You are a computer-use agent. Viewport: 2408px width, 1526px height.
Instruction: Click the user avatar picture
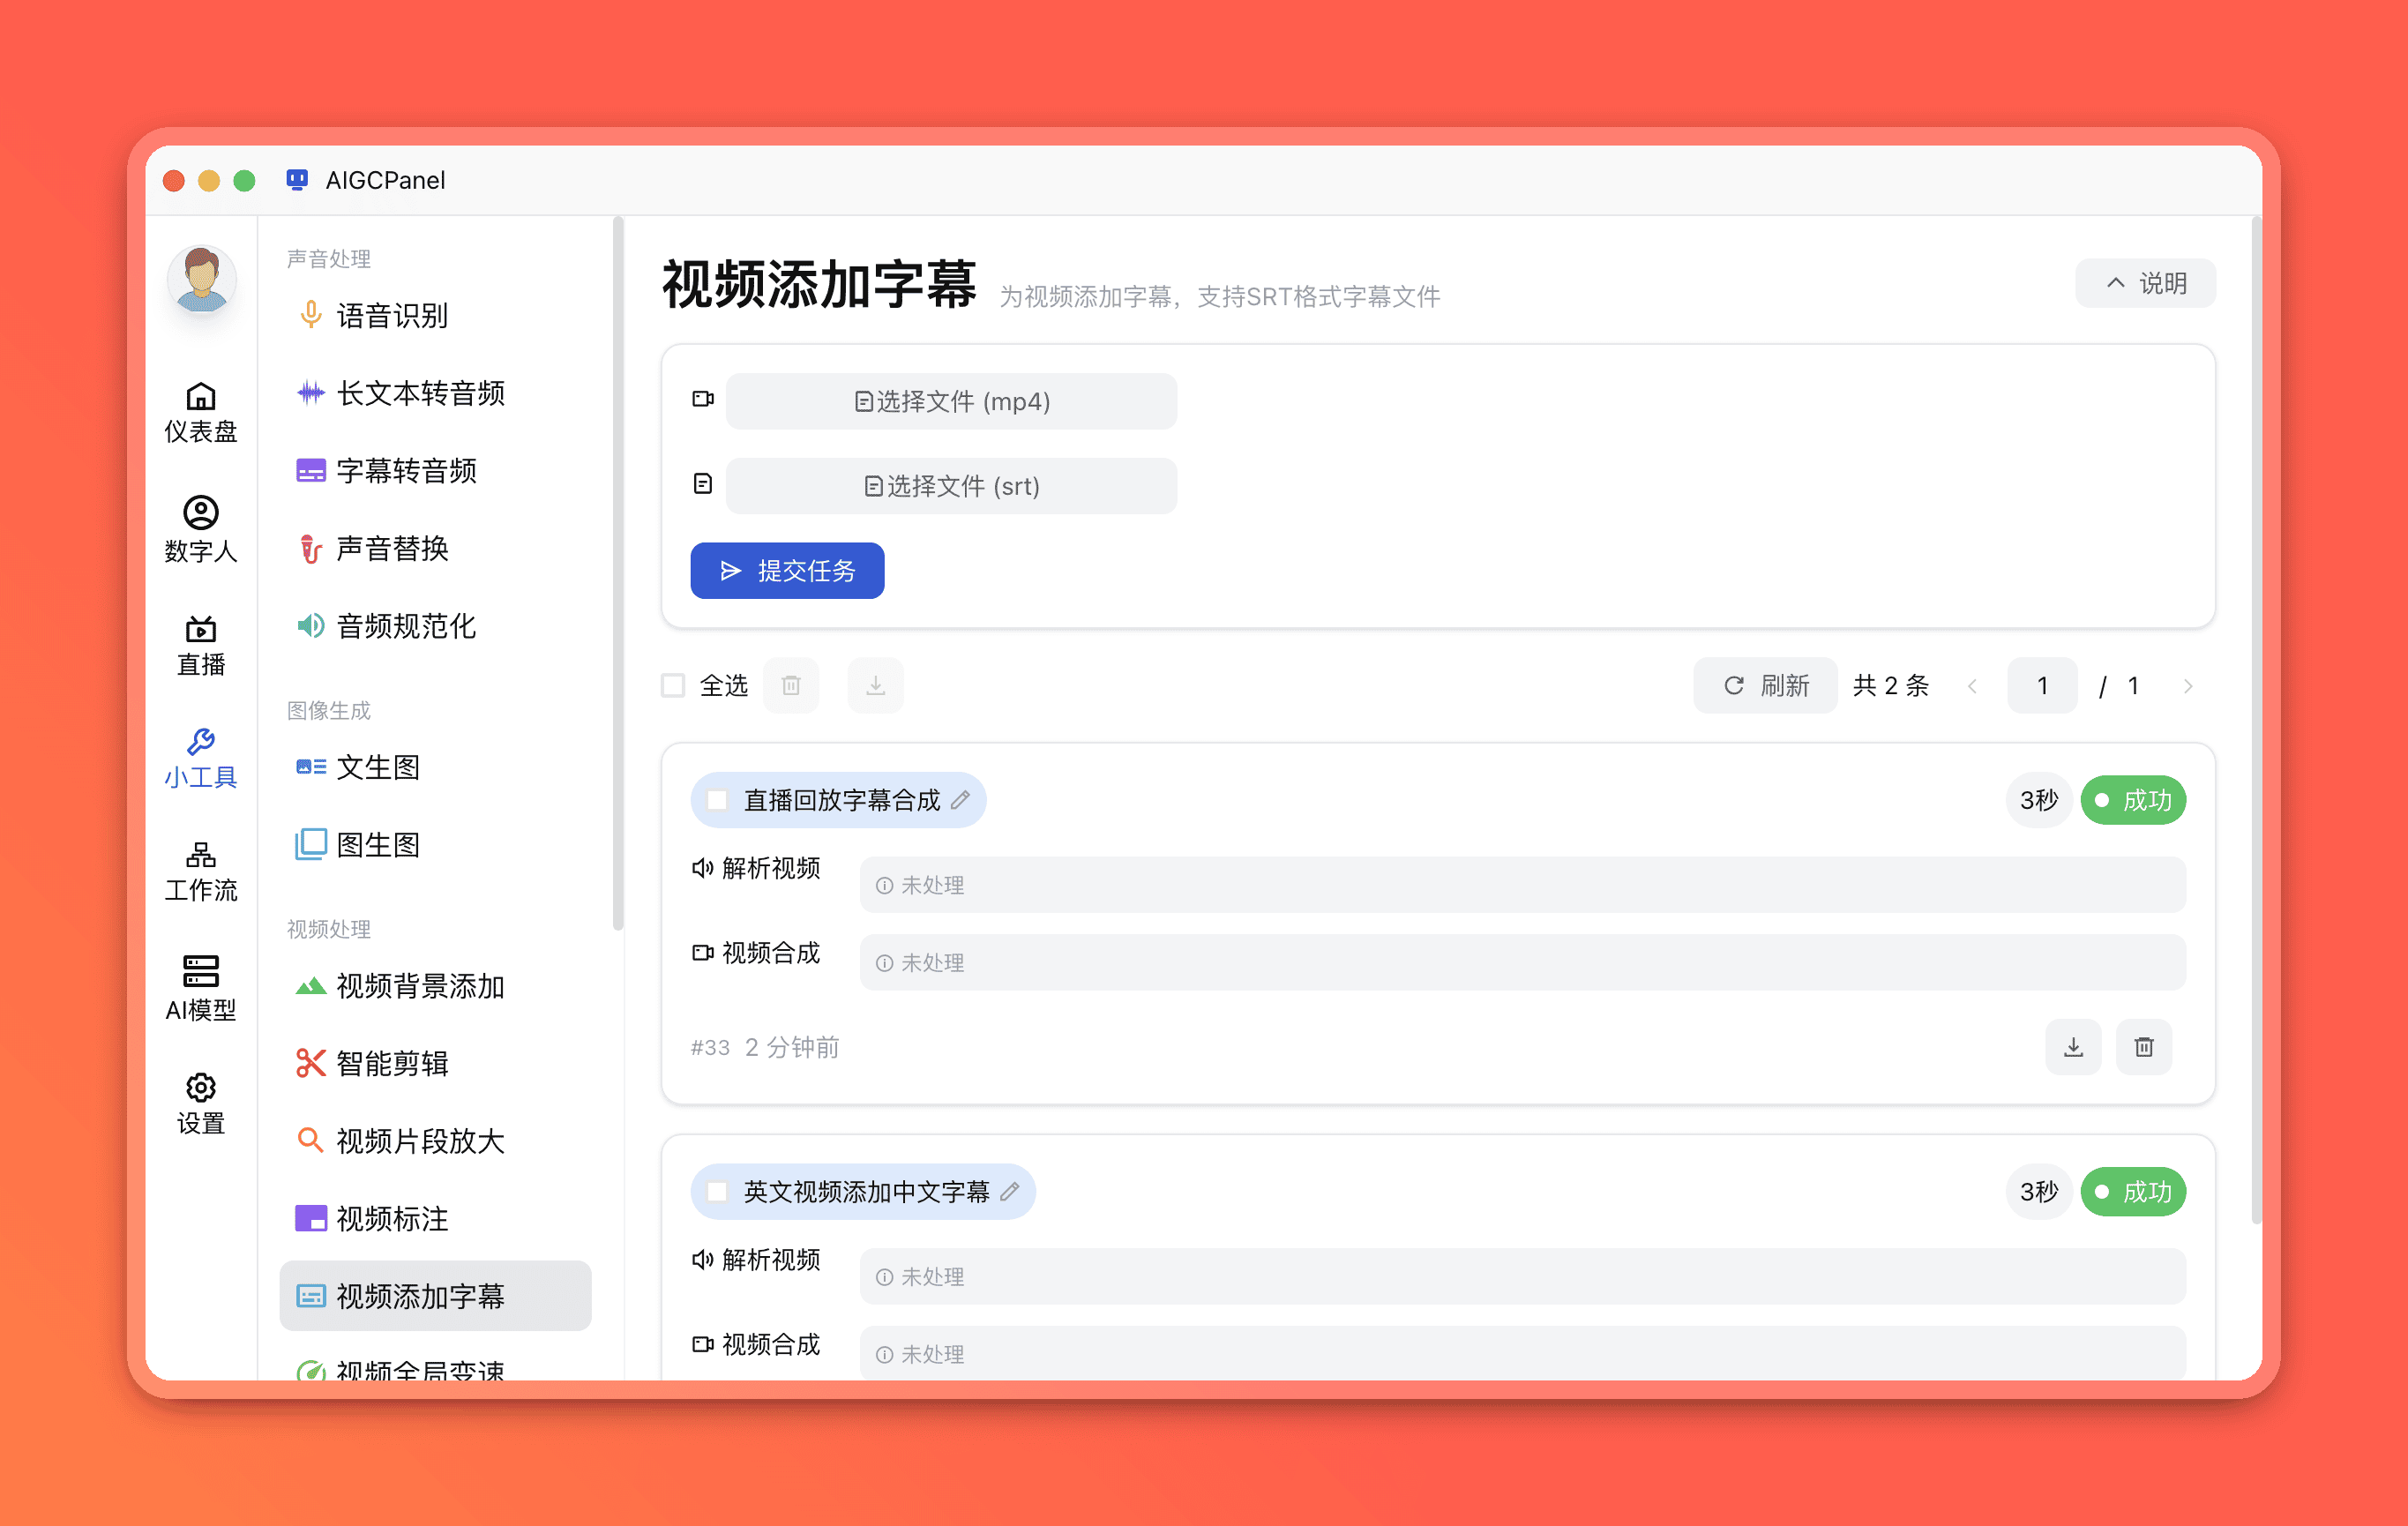201,281
